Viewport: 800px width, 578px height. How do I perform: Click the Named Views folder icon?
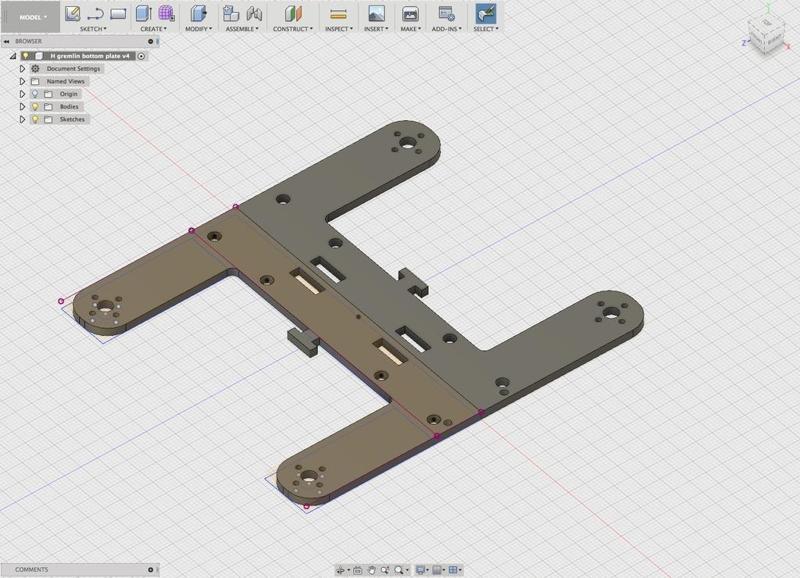click(x=35, y=81)
